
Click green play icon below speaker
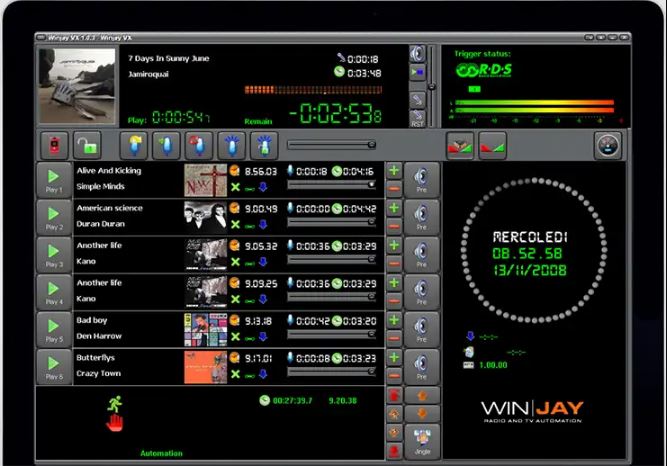[417, 72]
